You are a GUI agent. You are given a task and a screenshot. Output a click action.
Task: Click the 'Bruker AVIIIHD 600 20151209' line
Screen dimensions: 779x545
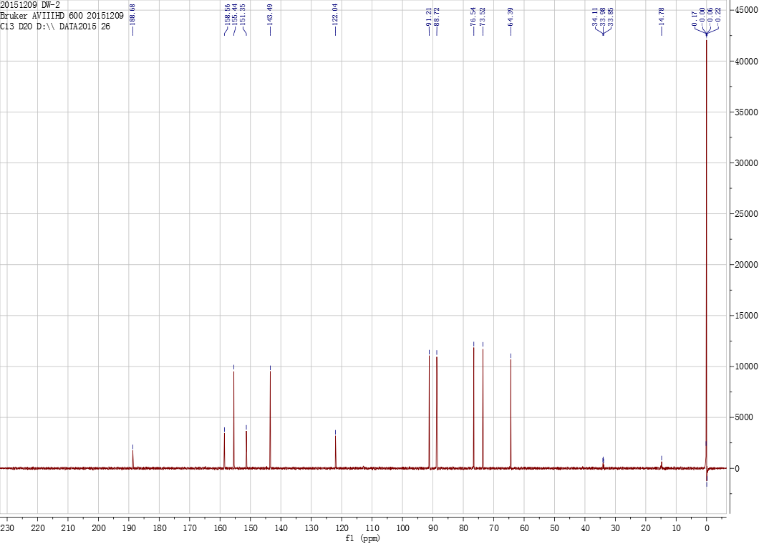pos(62,16)
